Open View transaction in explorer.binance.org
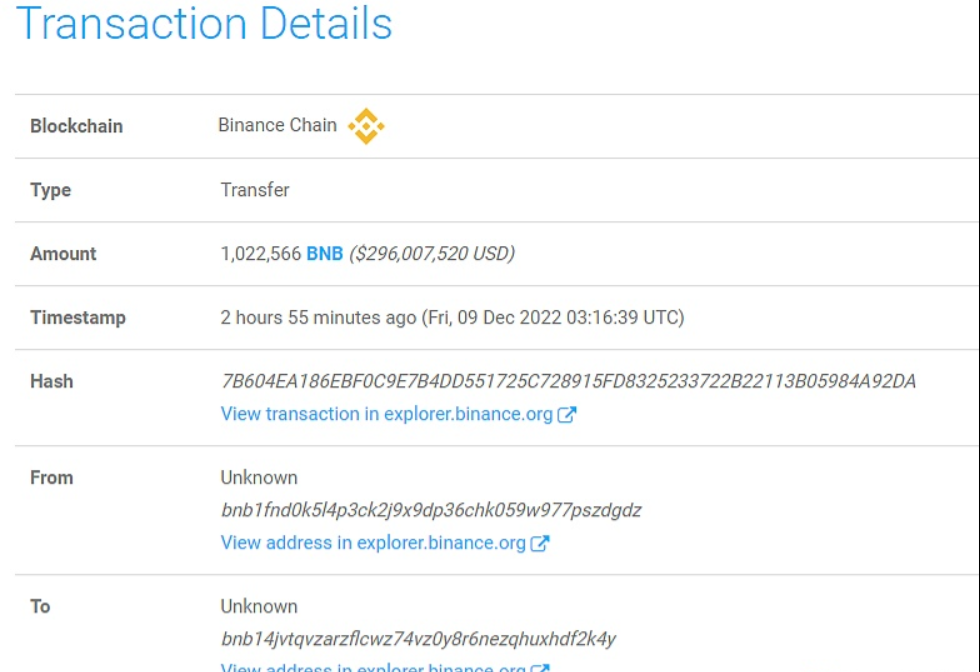This screenshot has height=672, width=980. pyautogui.click(x=387, y=414)
